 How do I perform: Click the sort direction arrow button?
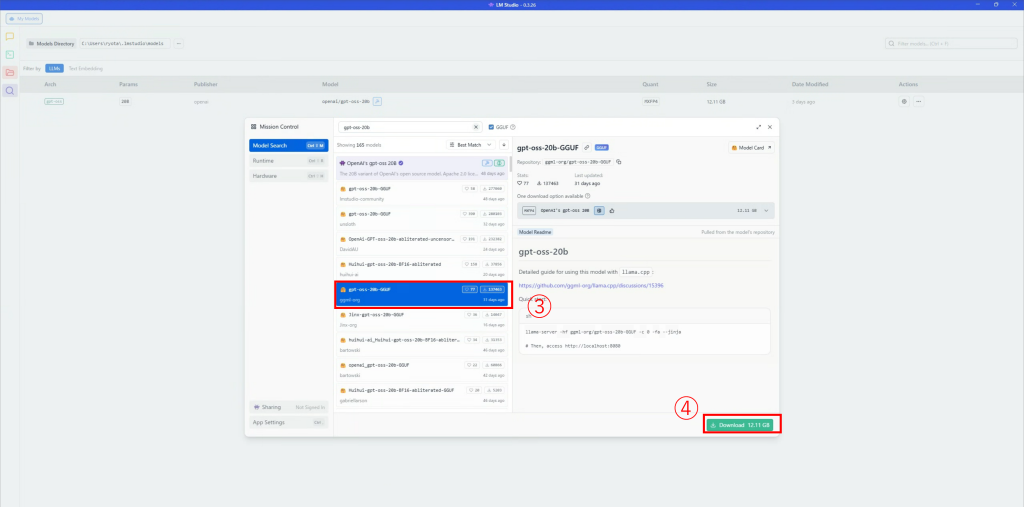tap(504, 145)
